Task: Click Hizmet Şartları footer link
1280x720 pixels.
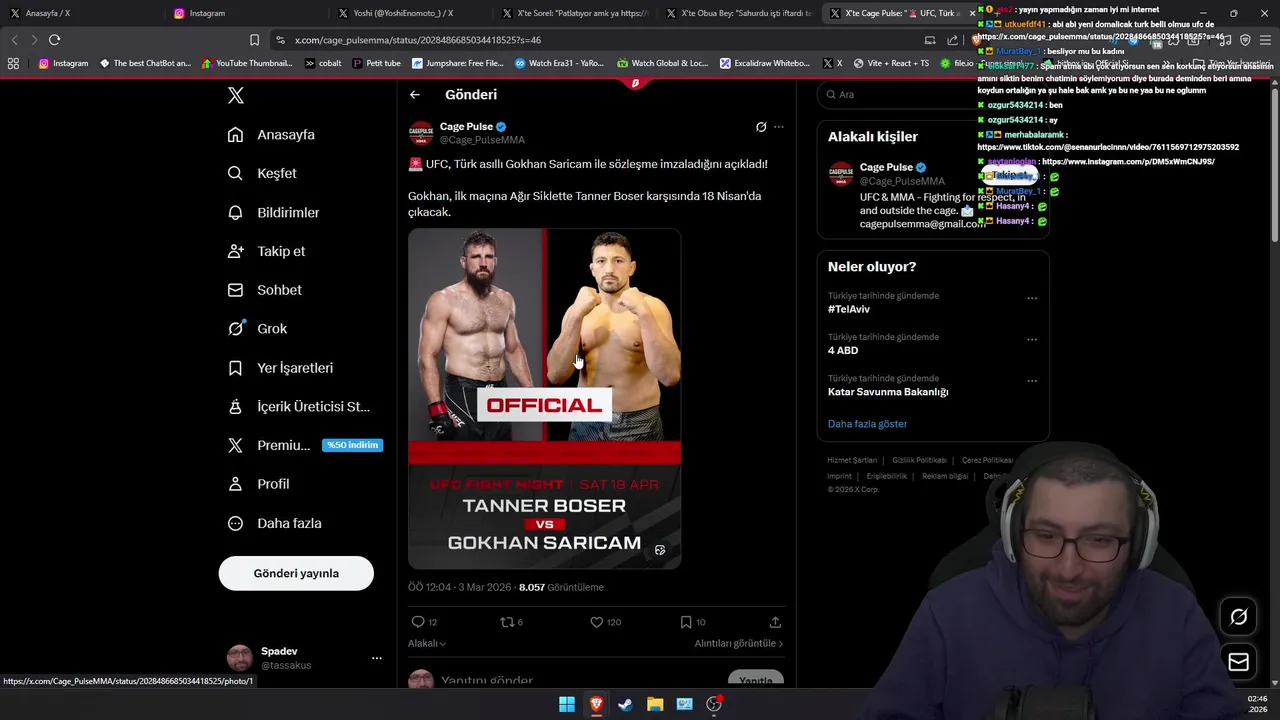Action: 852,460
